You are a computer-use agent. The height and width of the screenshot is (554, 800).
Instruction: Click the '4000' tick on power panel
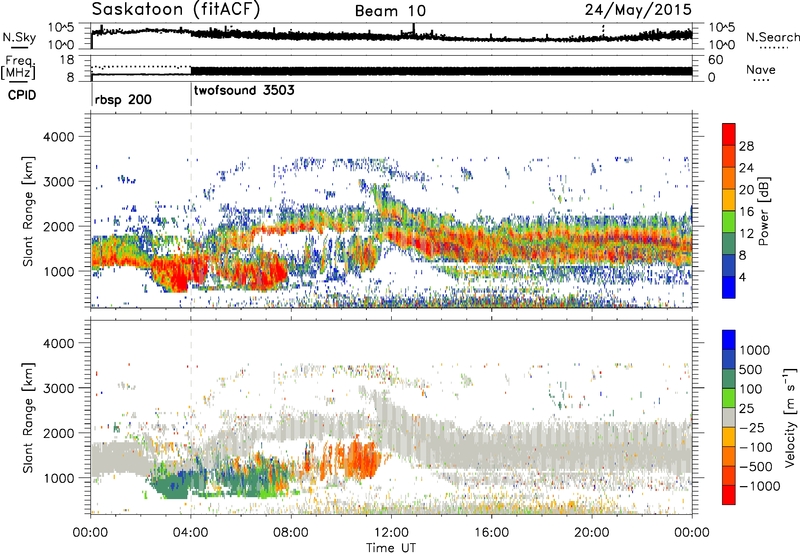pyautogui.click(x=58, y=137)
